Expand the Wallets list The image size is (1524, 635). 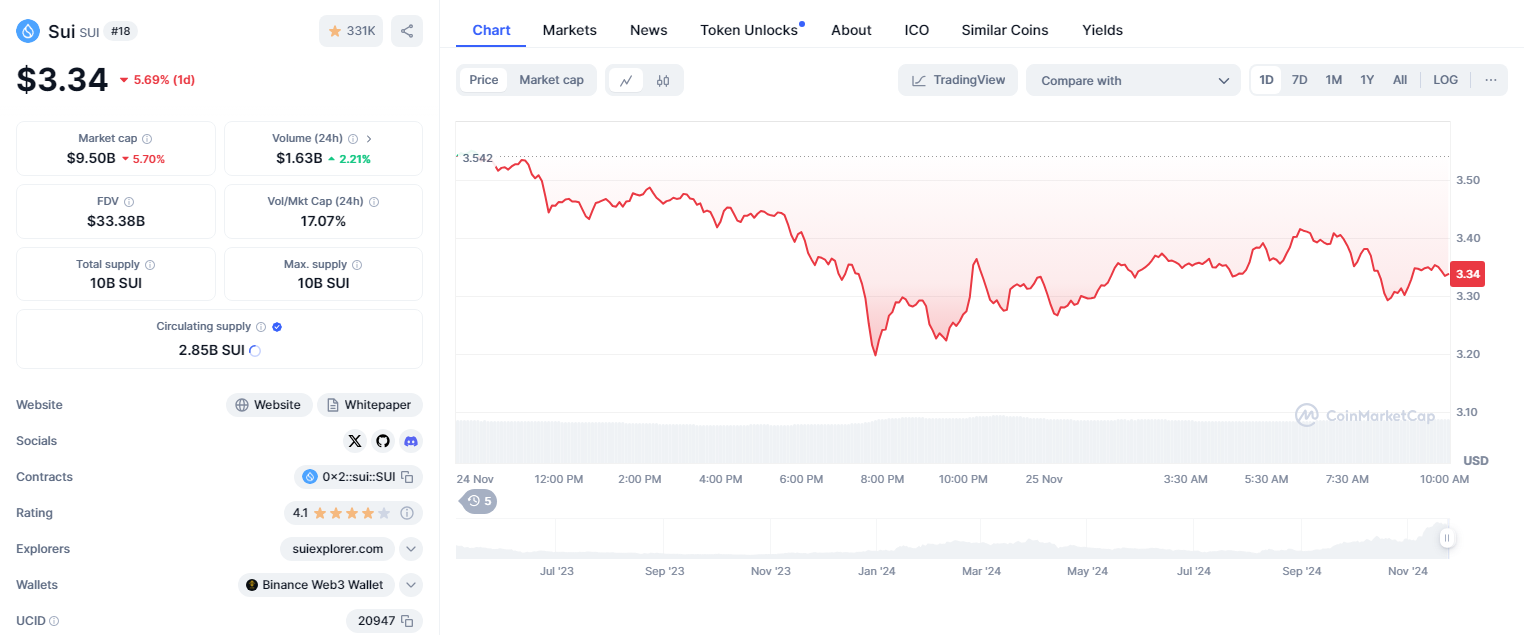pyautogui.click(x=410, y=584)
